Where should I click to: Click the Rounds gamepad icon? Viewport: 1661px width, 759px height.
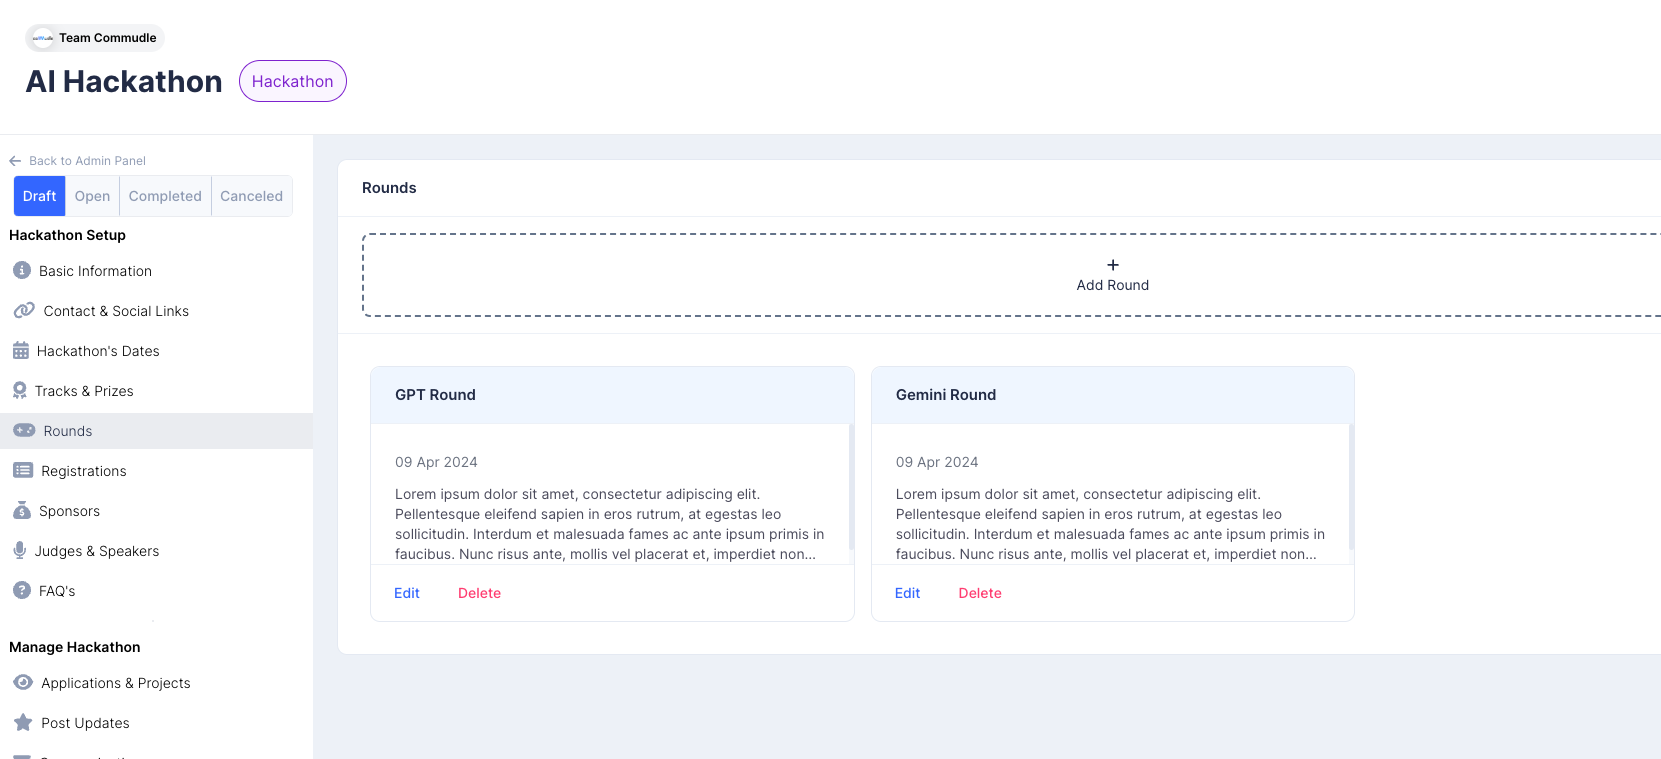click(24, 431)
